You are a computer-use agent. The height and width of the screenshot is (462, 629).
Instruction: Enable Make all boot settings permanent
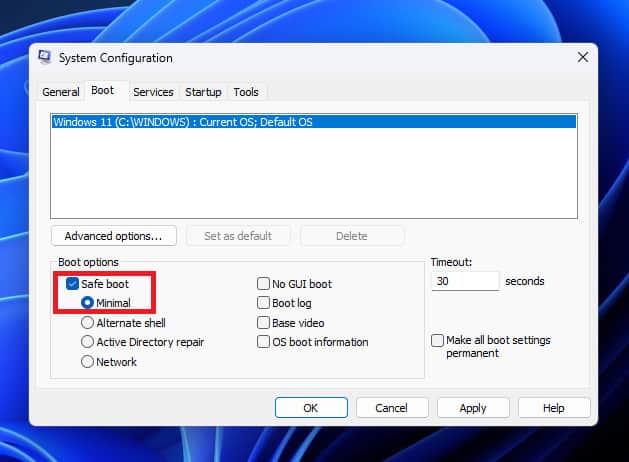(438, 341)
